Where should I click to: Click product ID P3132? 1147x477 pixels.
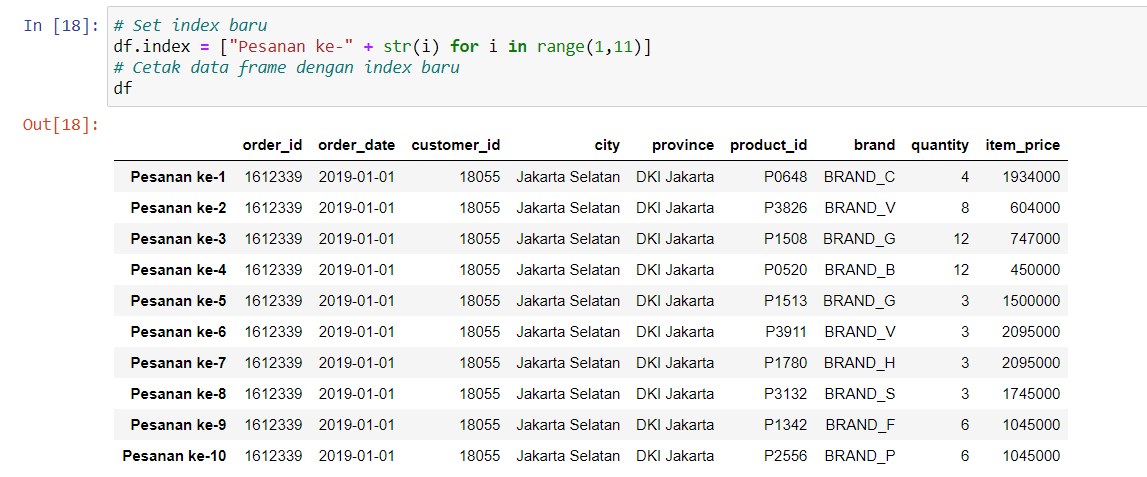[x=786, y=394]
